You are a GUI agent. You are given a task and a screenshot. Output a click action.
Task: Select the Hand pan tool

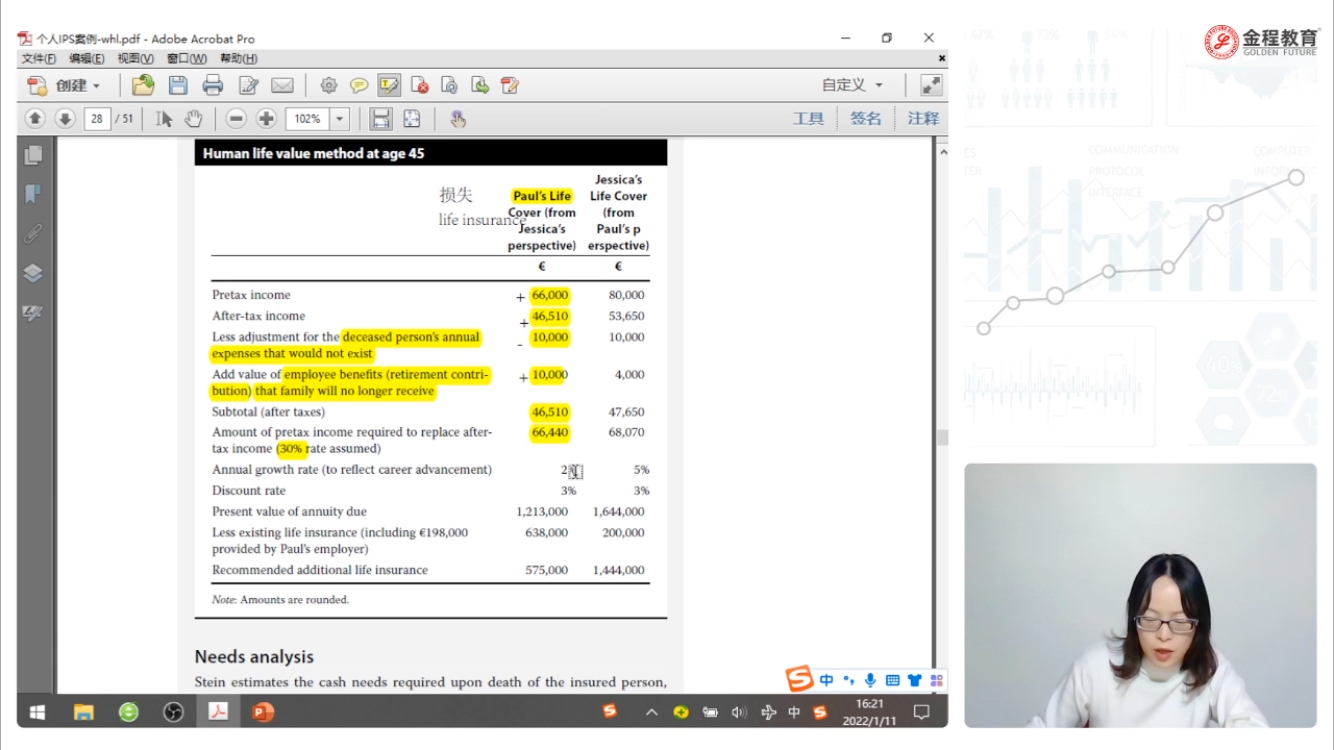193,119
